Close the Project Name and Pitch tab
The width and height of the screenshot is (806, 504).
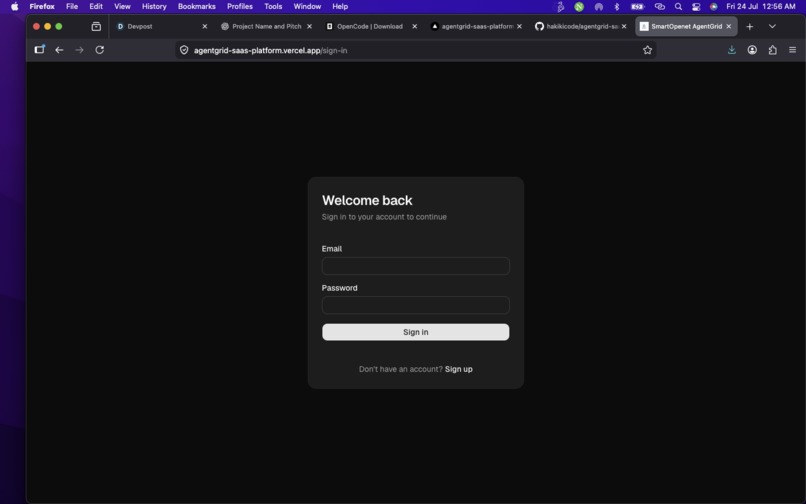[x=309, y=26]
